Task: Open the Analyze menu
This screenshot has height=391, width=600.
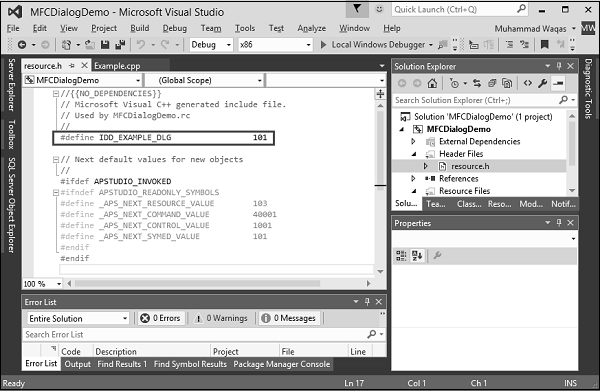Action: click(x=311, y=28)
